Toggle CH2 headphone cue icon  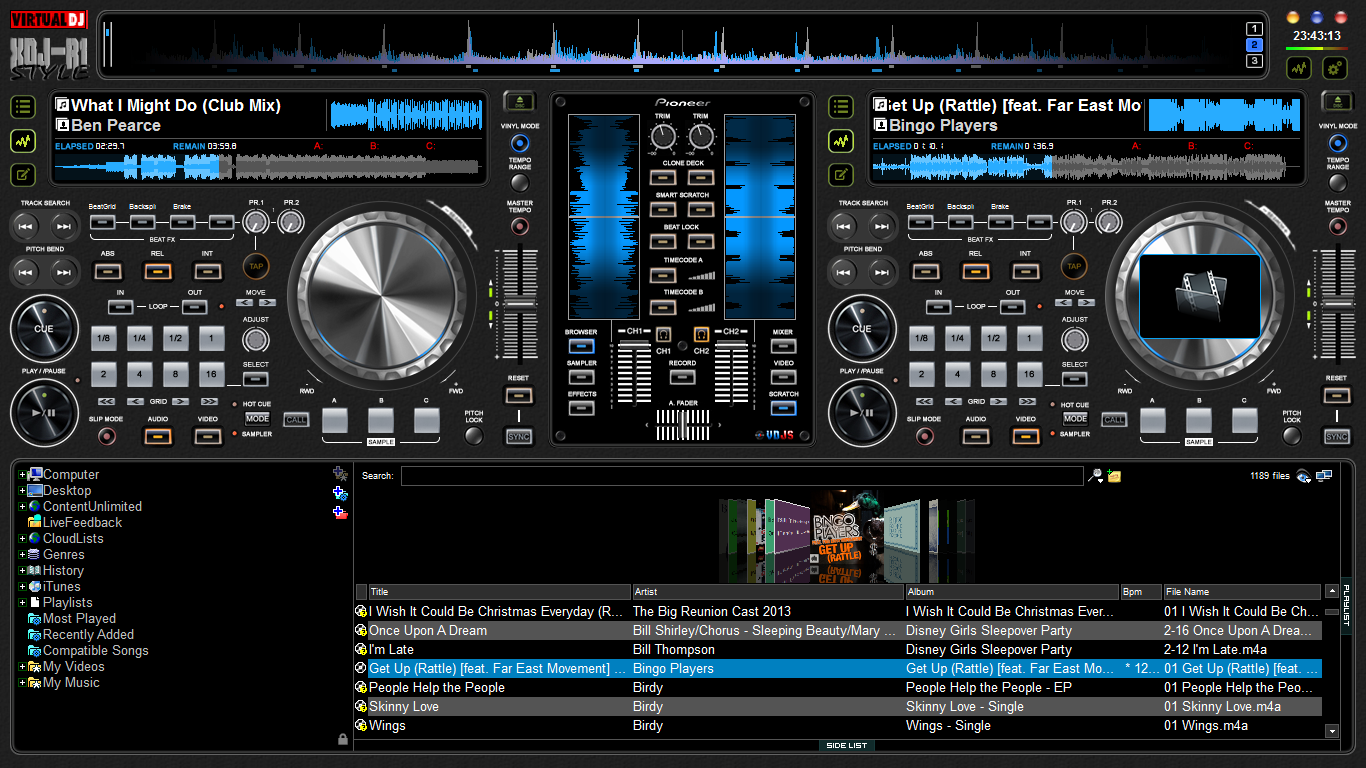[701, 334]
